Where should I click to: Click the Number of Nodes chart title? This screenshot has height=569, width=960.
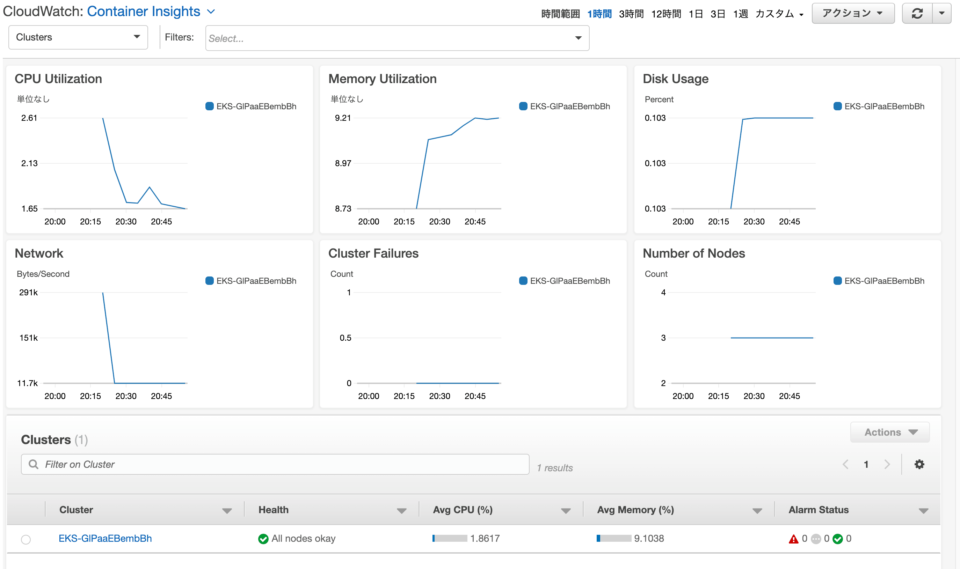click(x=694, y=254)
